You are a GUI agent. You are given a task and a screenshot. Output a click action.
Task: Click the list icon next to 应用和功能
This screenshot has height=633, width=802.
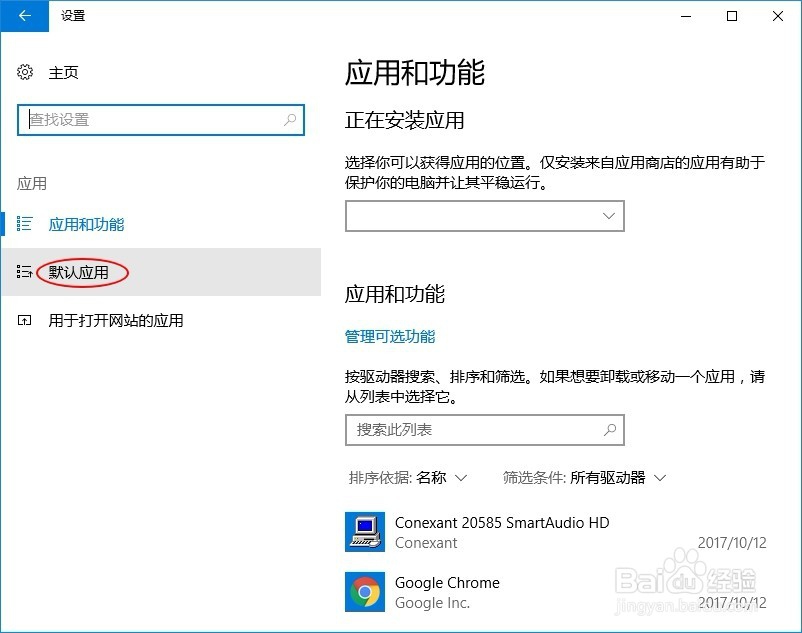pos(24,224)
